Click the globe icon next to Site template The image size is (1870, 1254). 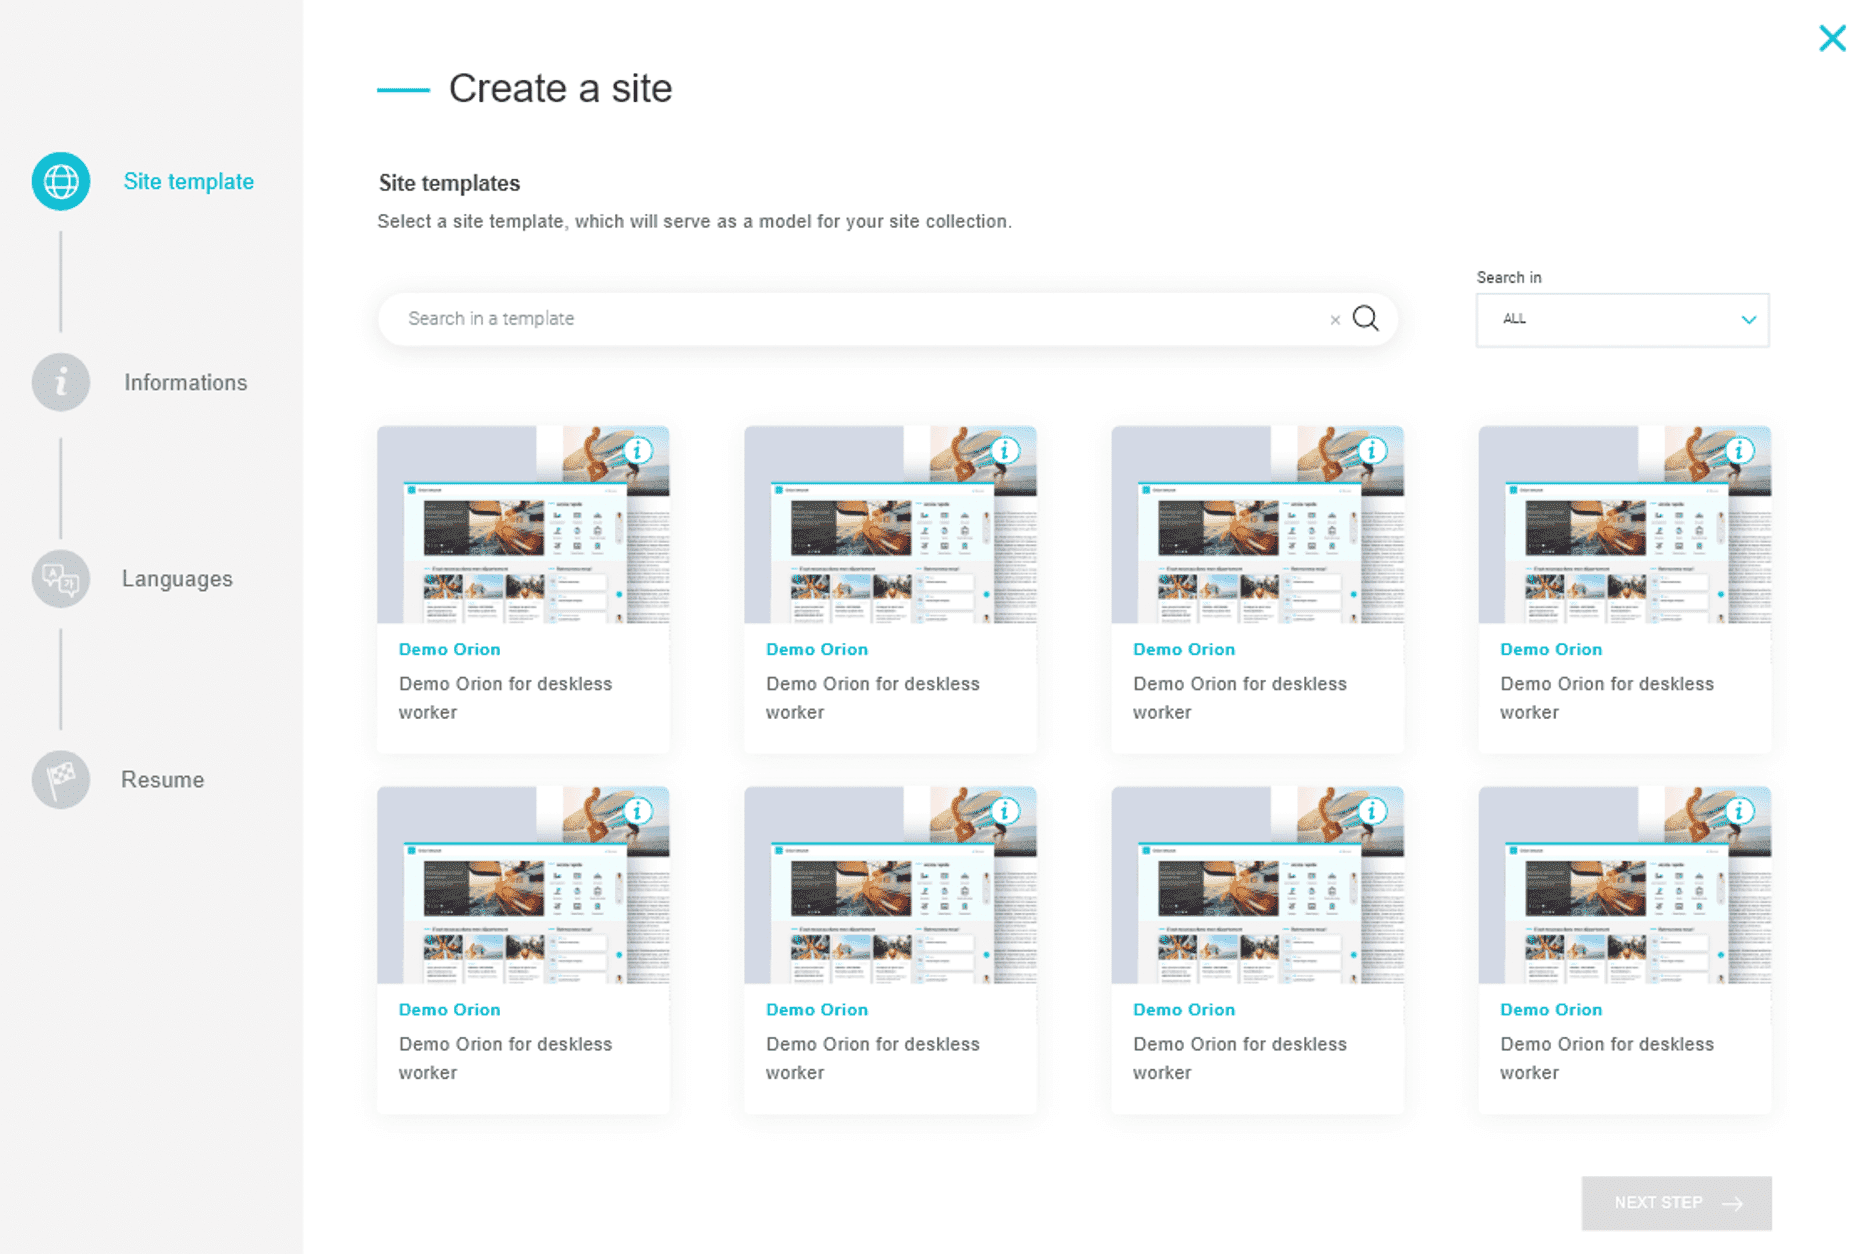[x=60, y=182]
